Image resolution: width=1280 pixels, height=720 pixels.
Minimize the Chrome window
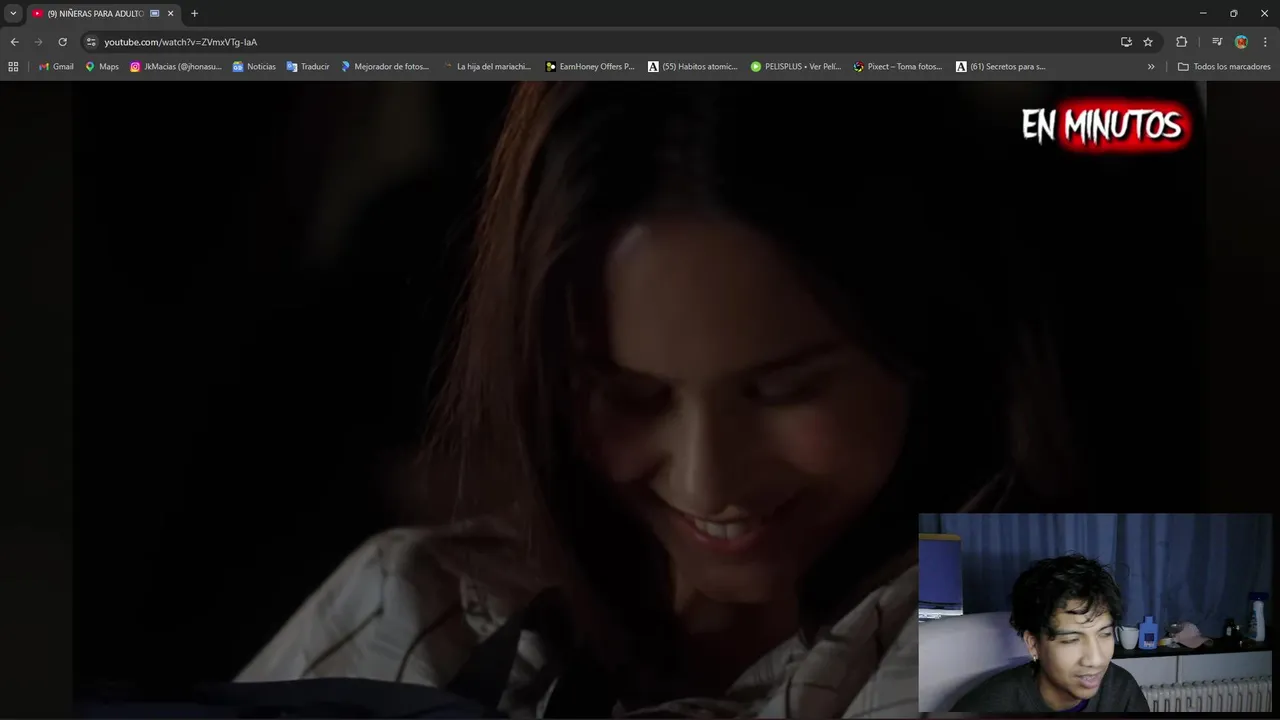[1203, 13]
